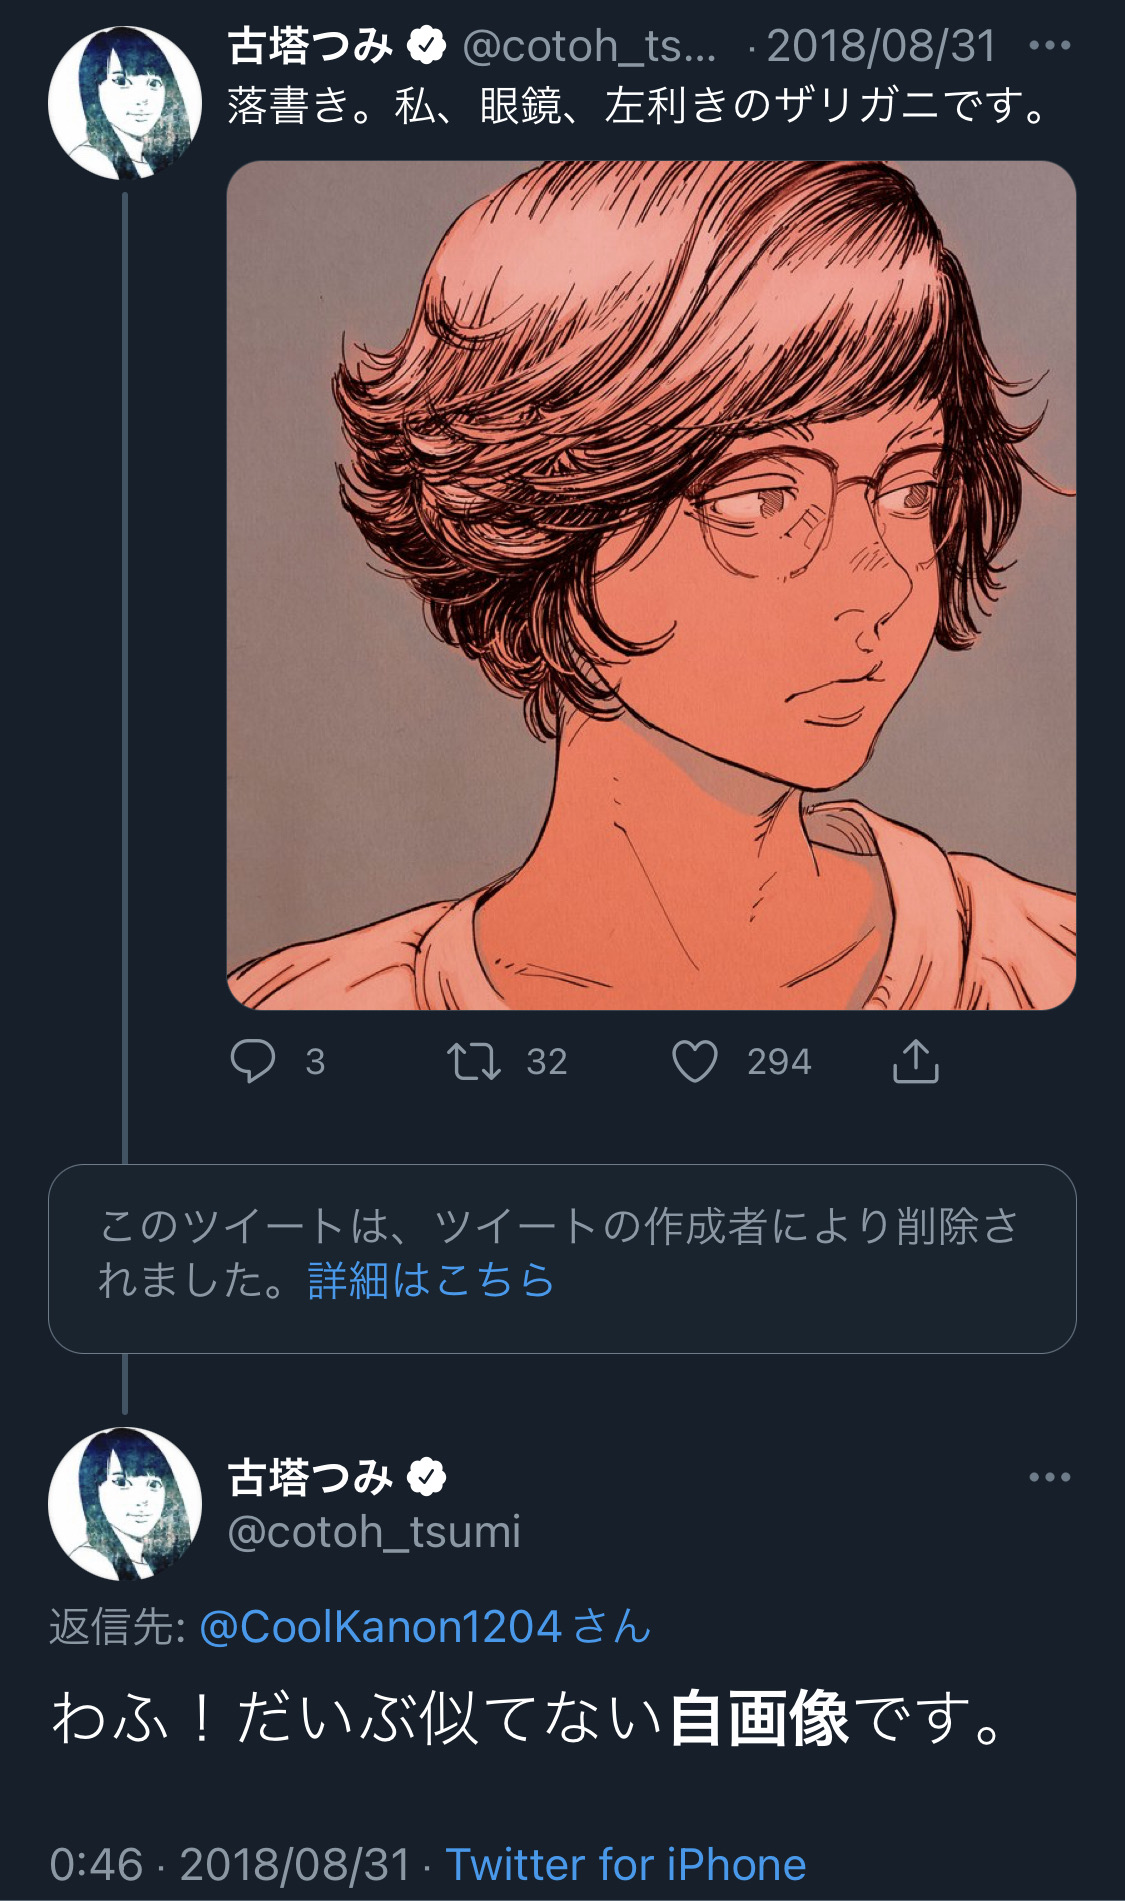Tap the retweet arrows icon

click(x=473, y=1061)
